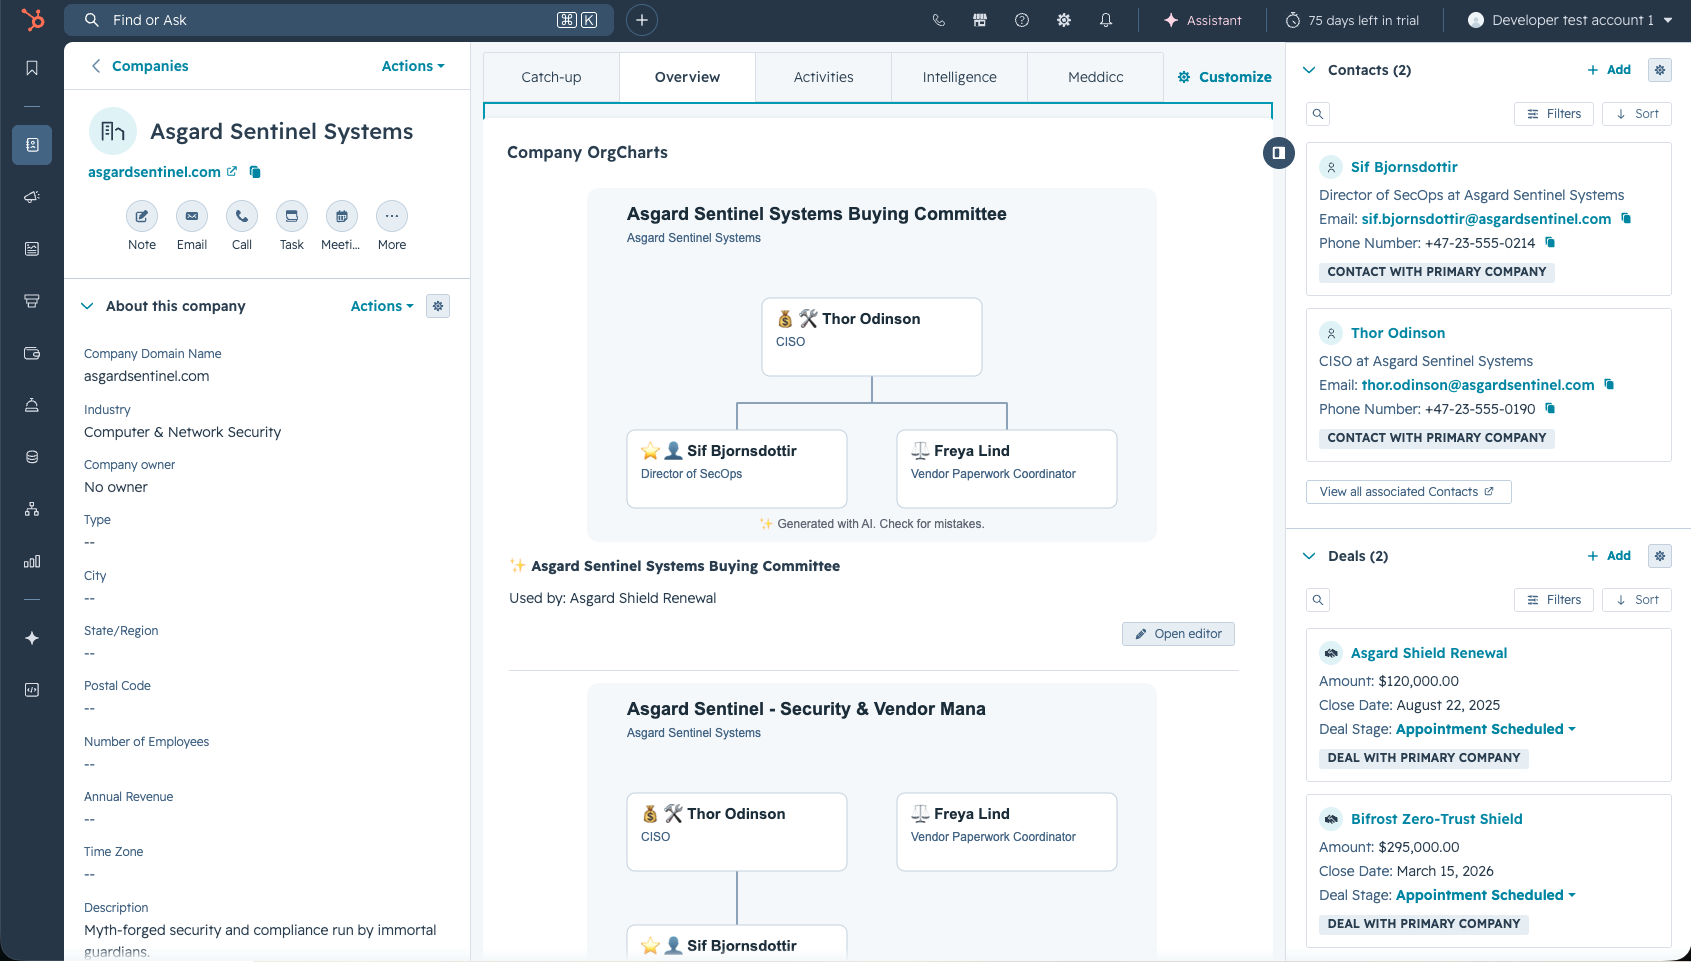Click the Meeting action icon
Image resolution: width=1691 pixels, height=962 pixels.
[342, 216]
